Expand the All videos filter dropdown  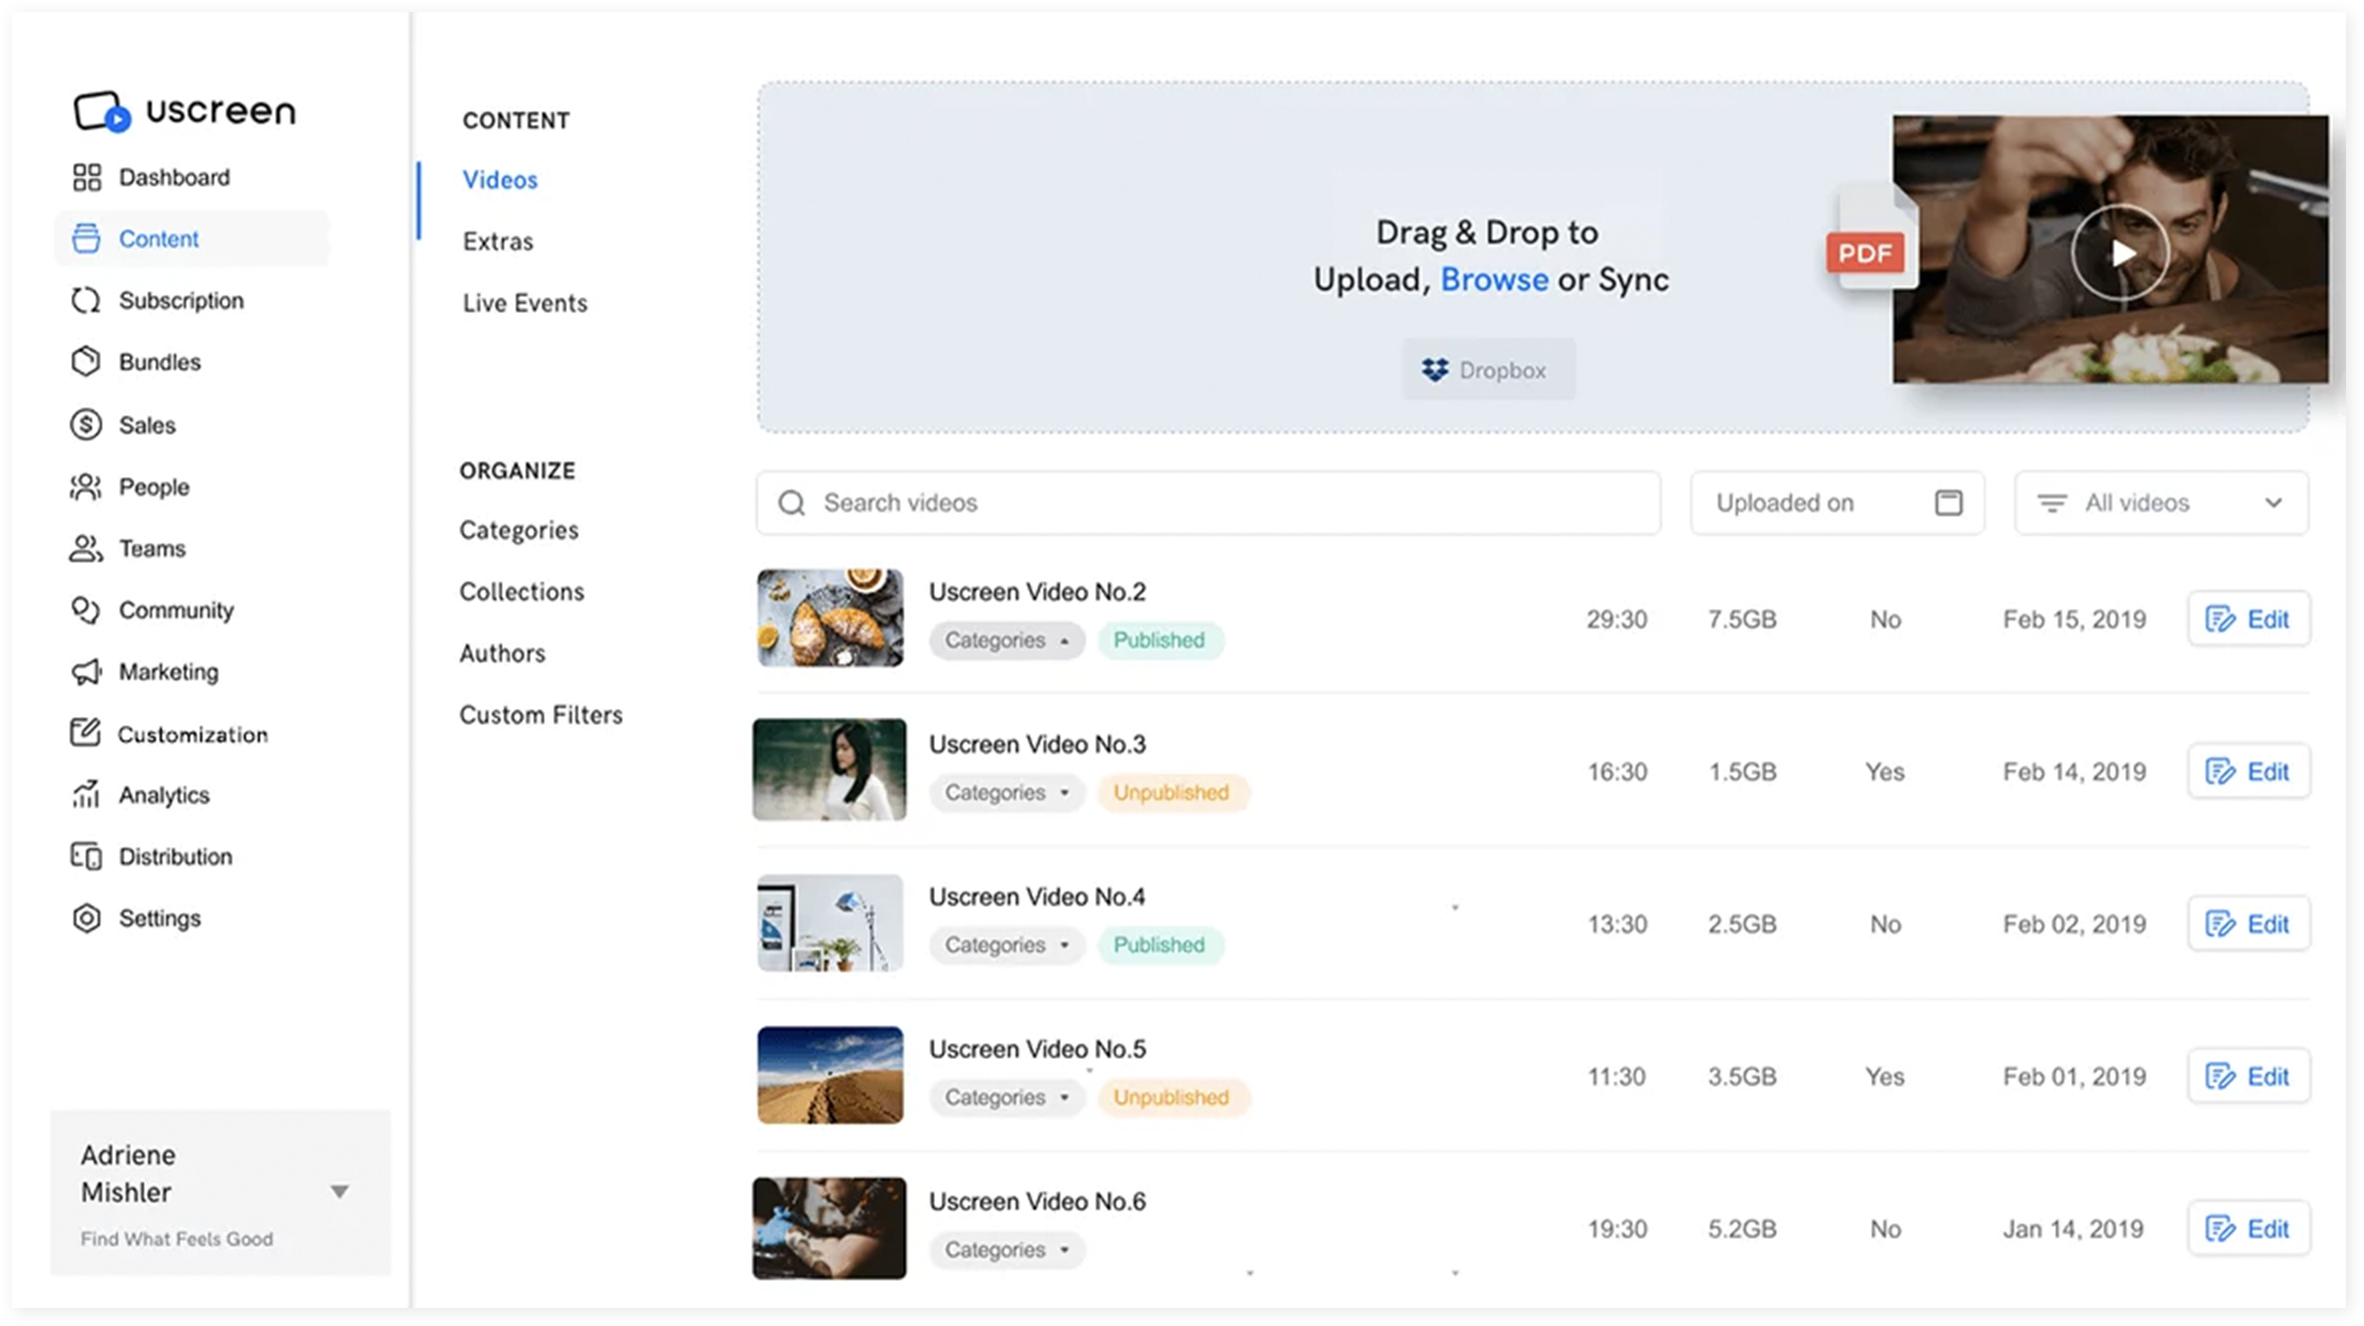click(x=2272, y=503)
